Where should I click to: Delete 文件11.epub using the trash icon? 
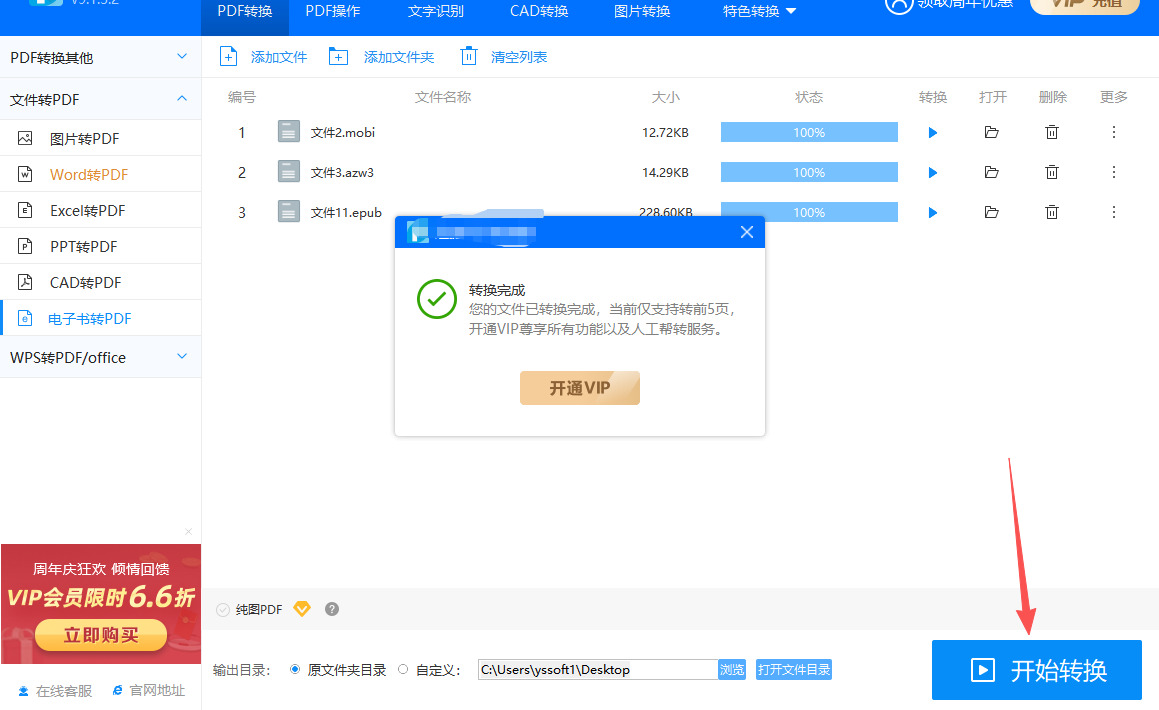[1052, 212]
